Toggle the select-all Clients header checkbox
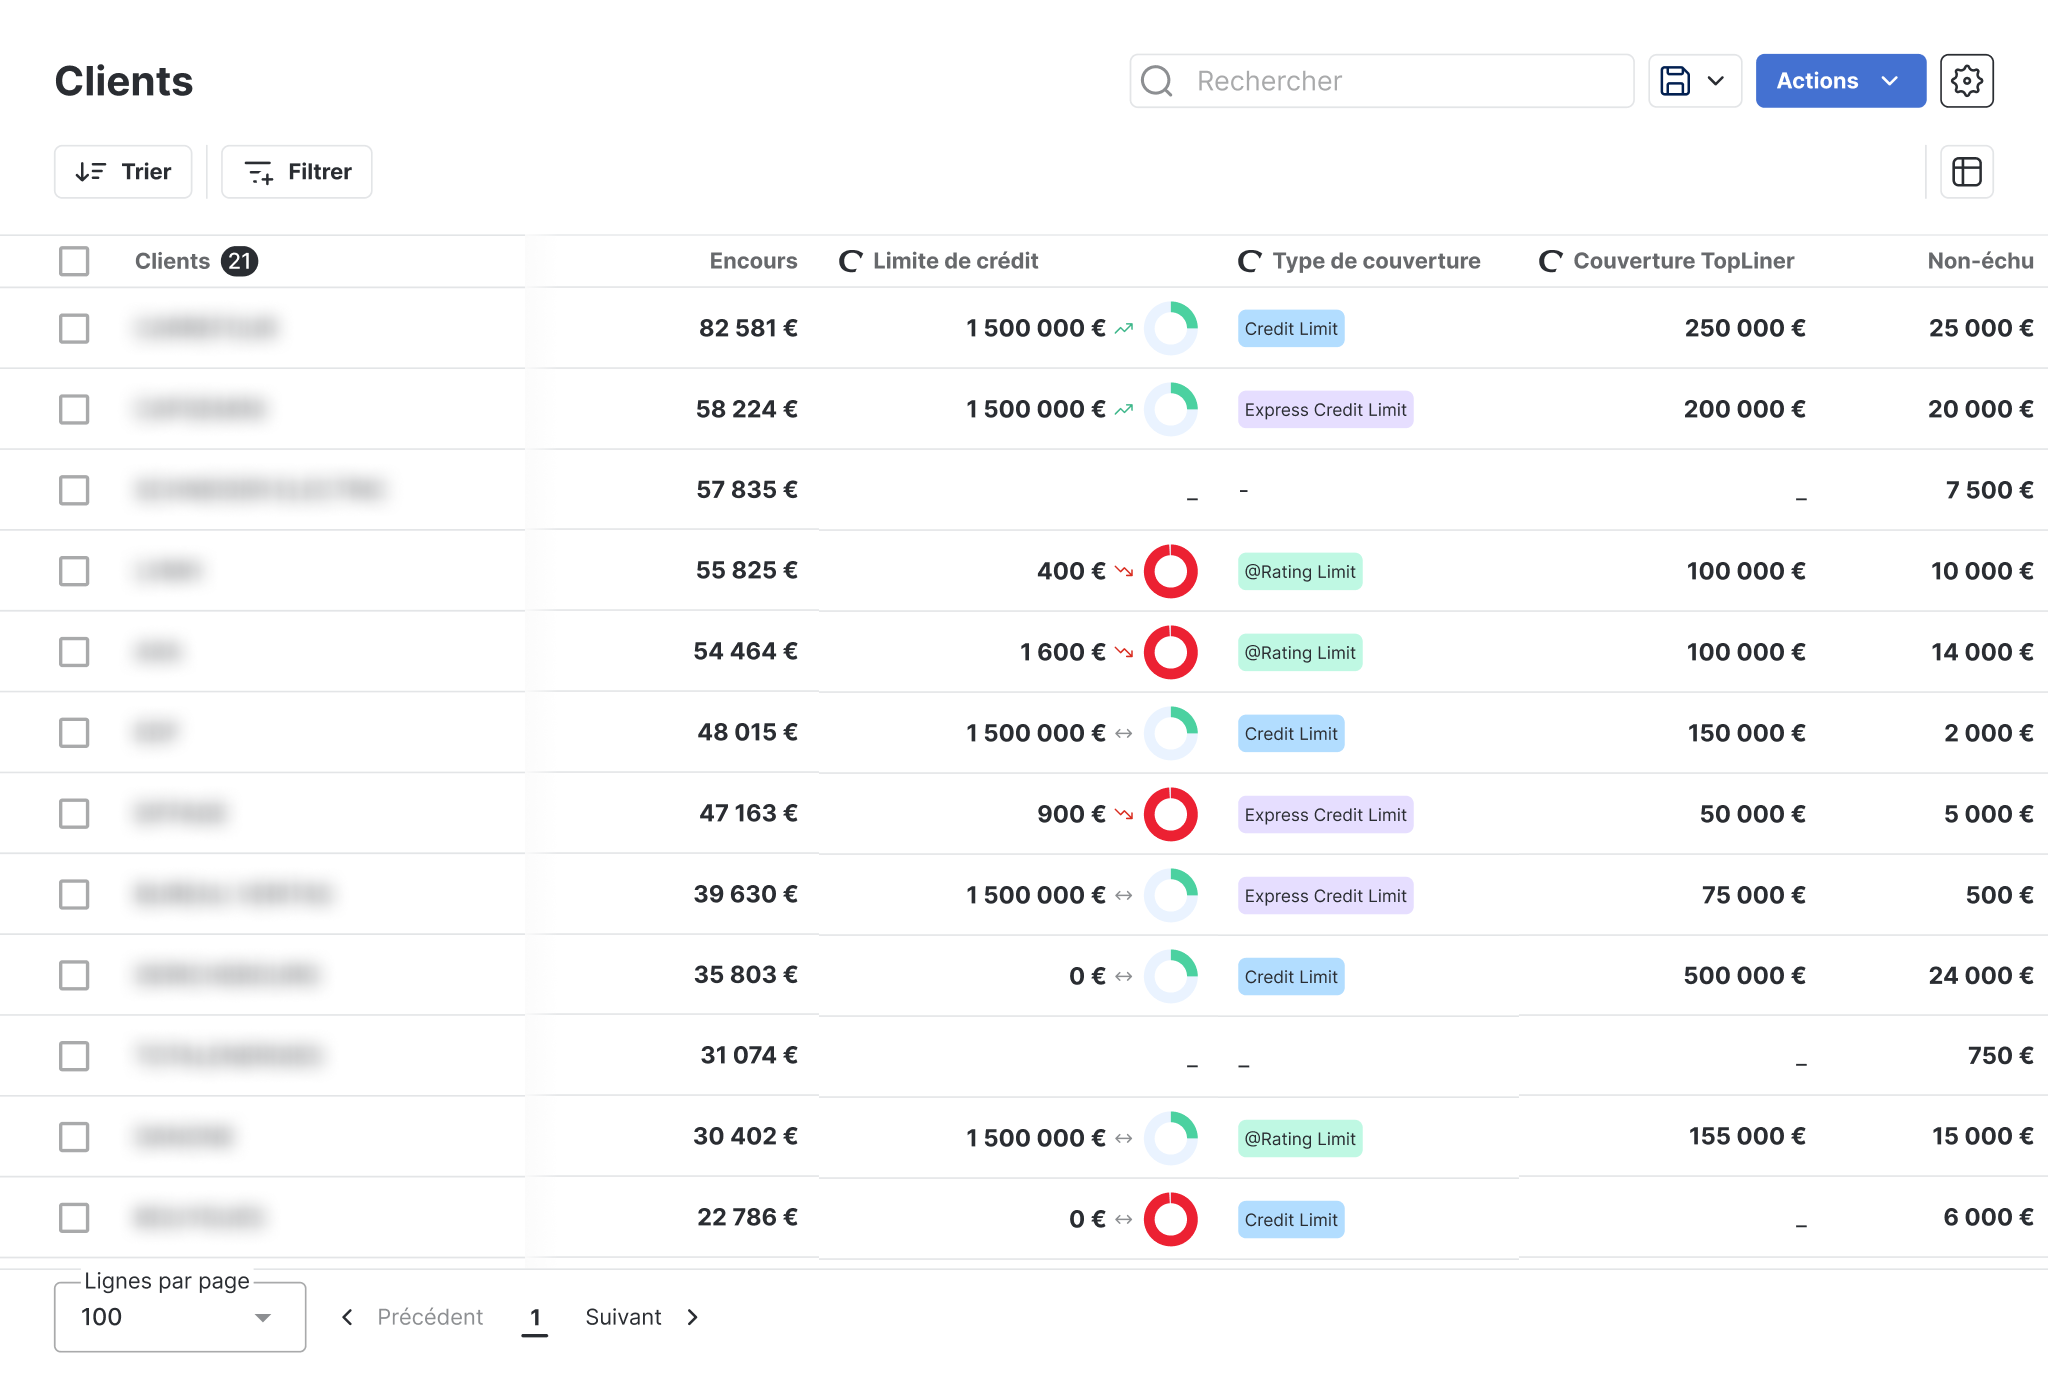2048x1378 pixels. [74, 261]
